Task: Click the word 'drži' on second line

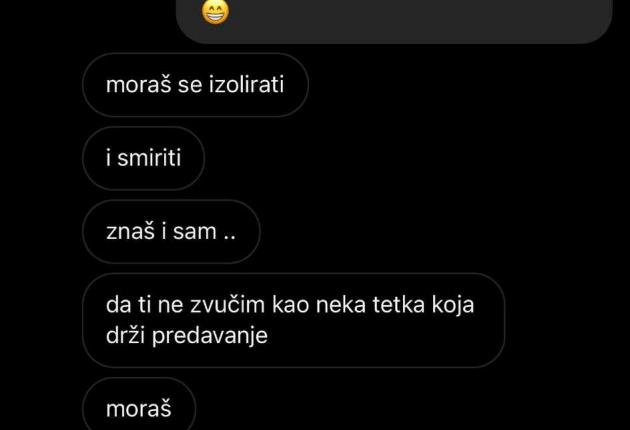Action: tap(125, 335)
